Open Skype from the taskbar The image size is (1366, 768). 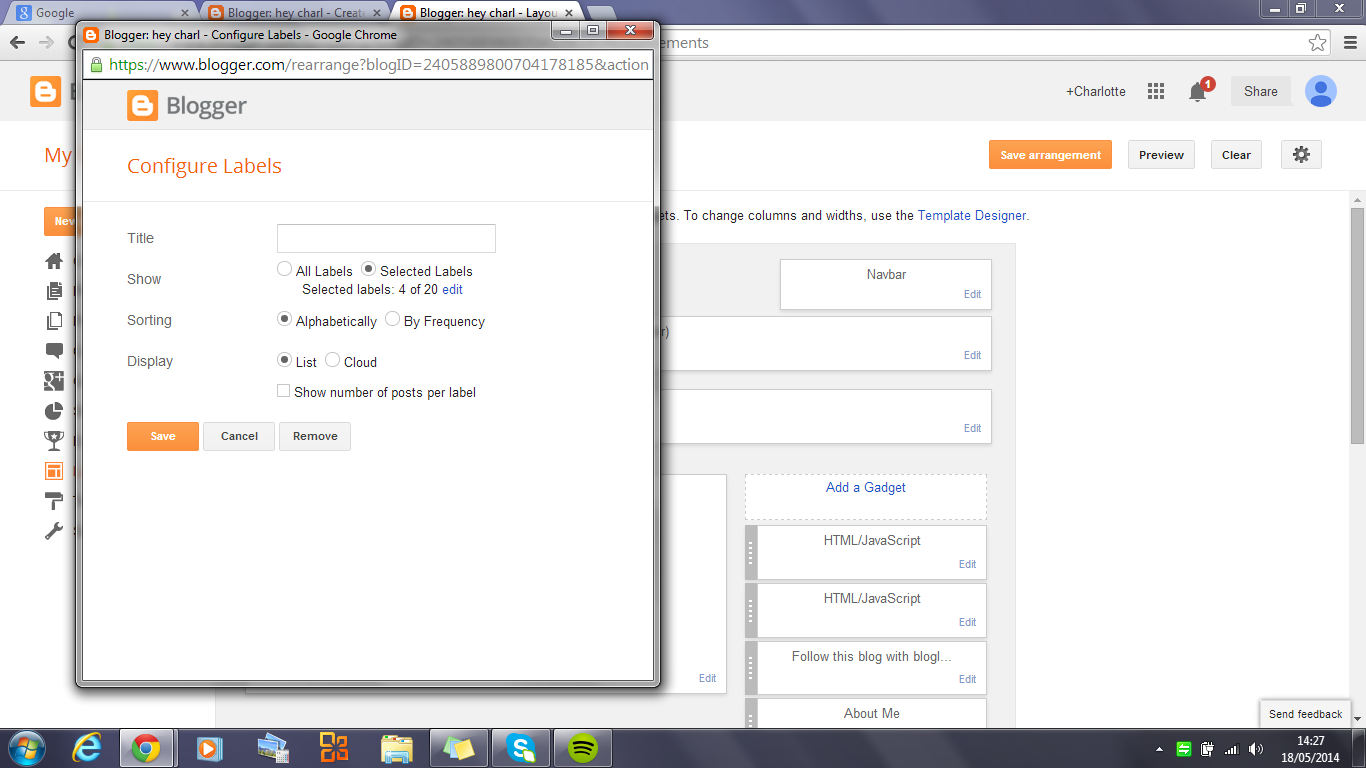pyautogui.click(x=521, y=748)
